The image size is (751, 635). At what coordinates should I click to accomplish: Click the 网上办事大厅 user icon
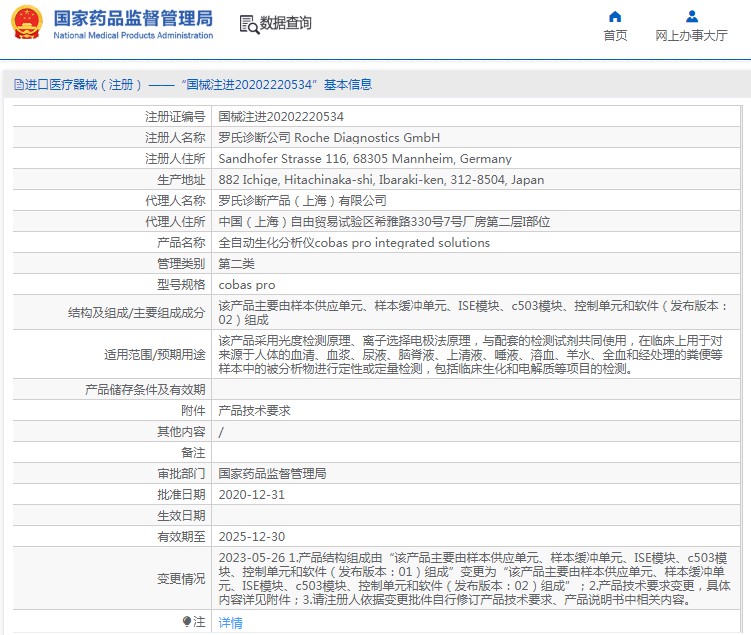click(x=692, y=17)
